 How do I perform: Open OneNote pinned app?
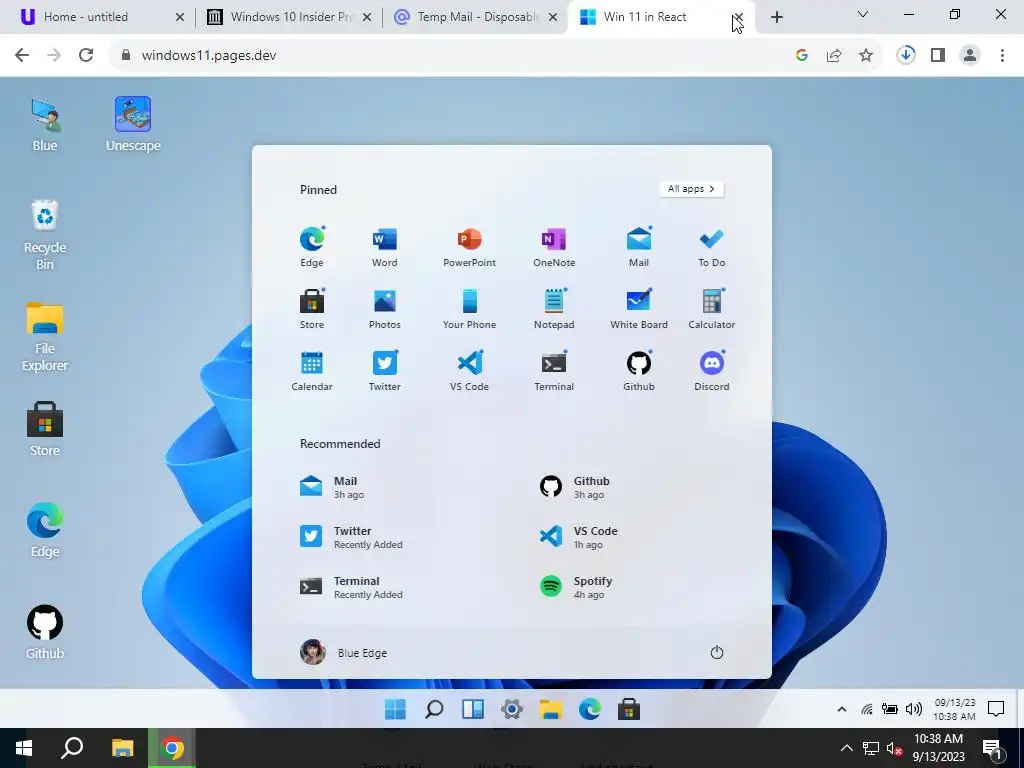coord(554,246)
